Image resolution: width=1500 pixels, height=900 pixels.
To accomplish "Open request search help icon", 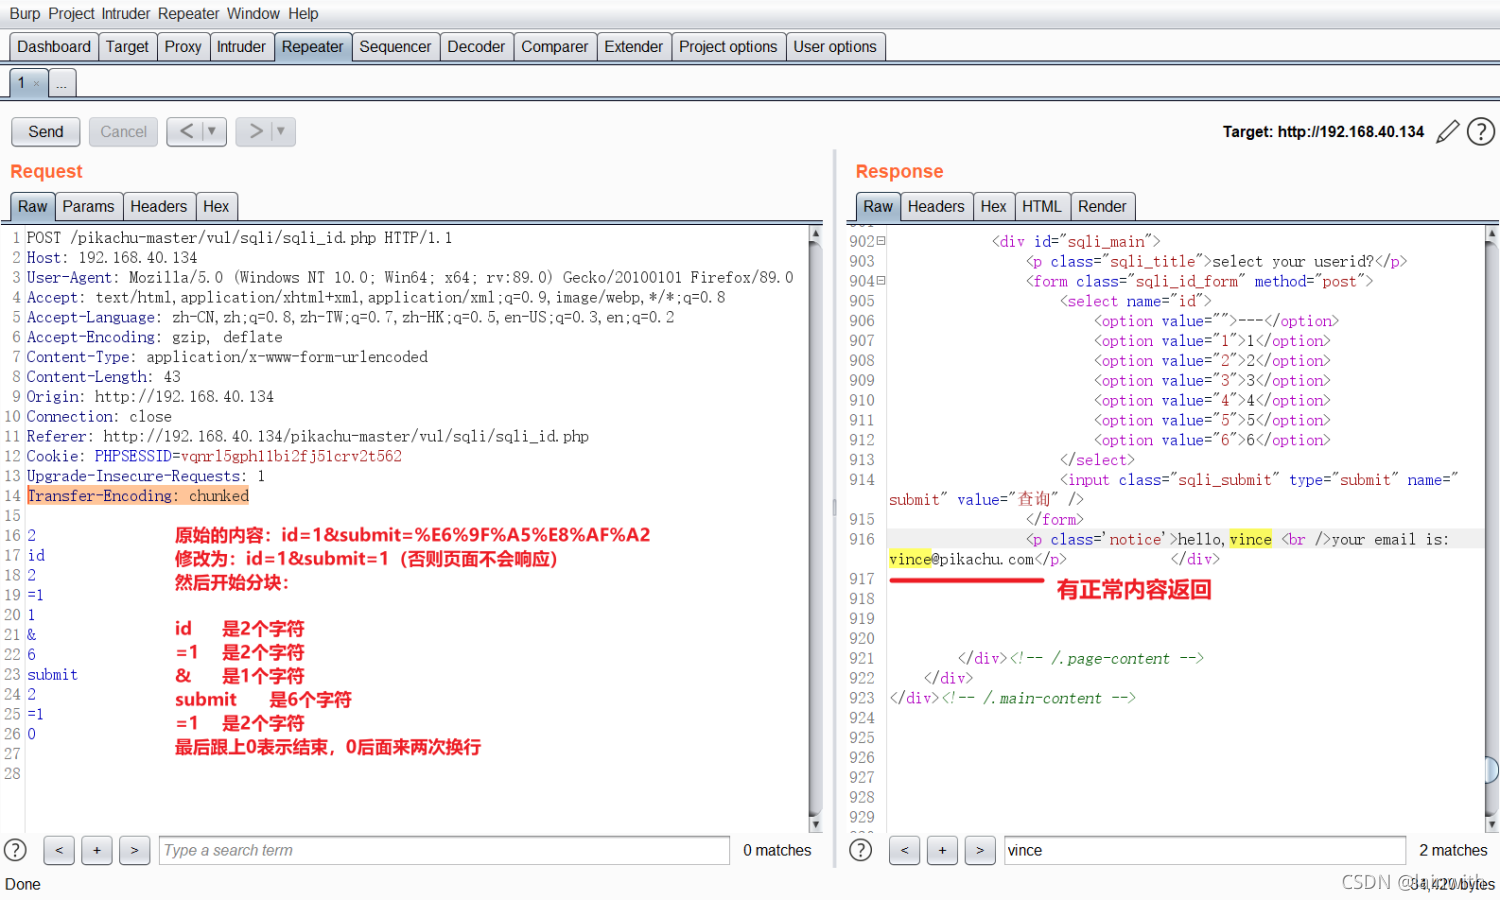I will pos(16,850).
